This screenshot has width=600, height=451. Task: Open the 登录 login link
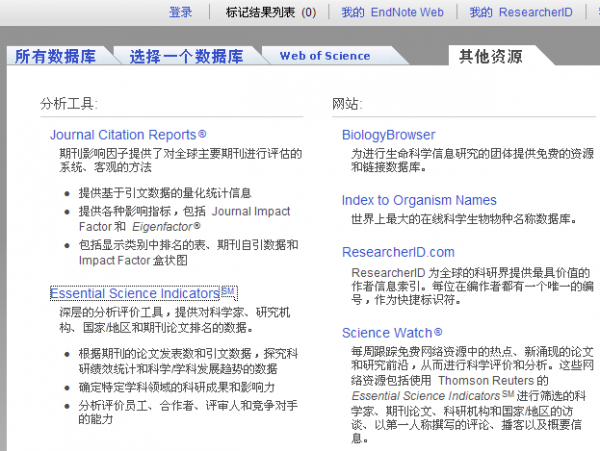pyautogui.click(x=181, y=12)
